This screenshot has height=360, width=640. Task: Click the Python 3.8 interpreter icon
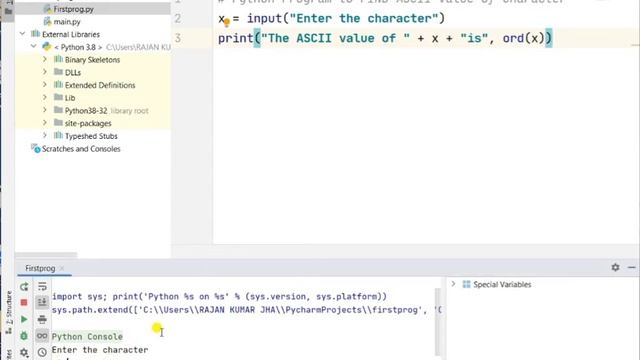[x=47, y=47]
